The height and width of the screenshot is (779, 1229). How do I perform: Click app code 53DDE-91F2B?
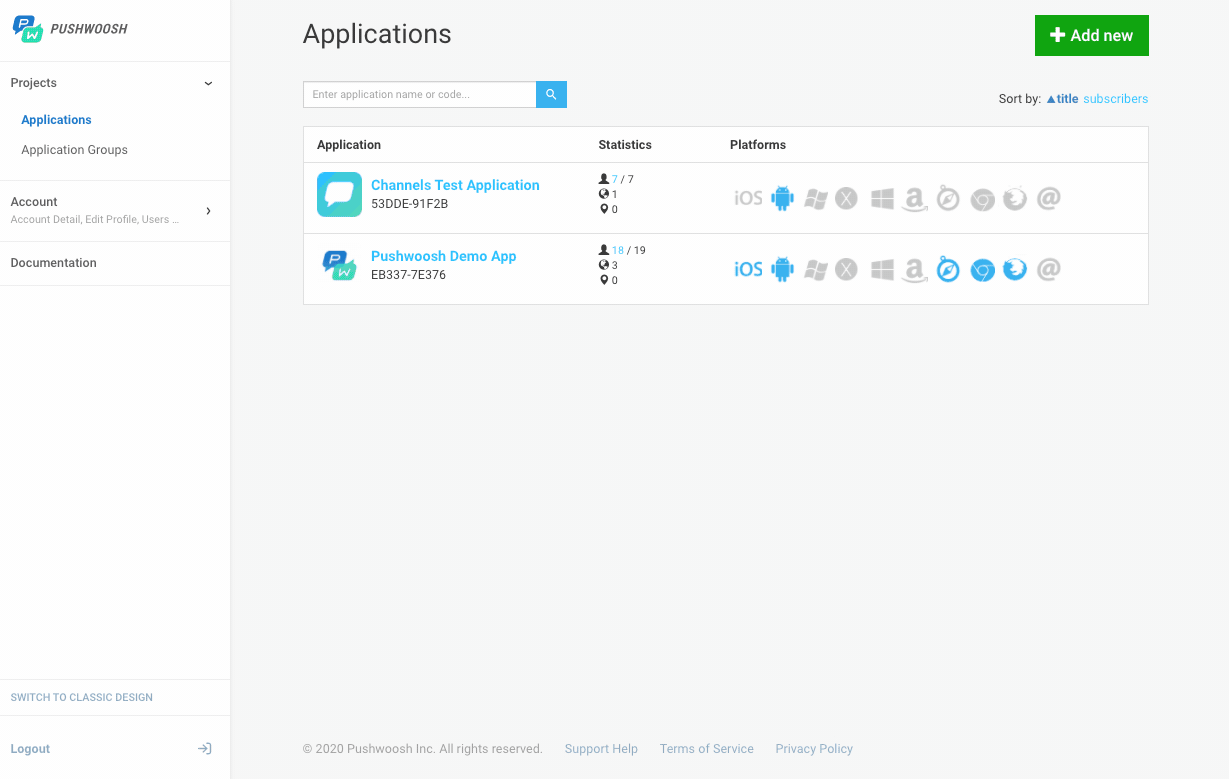click(x=409, y=204)
